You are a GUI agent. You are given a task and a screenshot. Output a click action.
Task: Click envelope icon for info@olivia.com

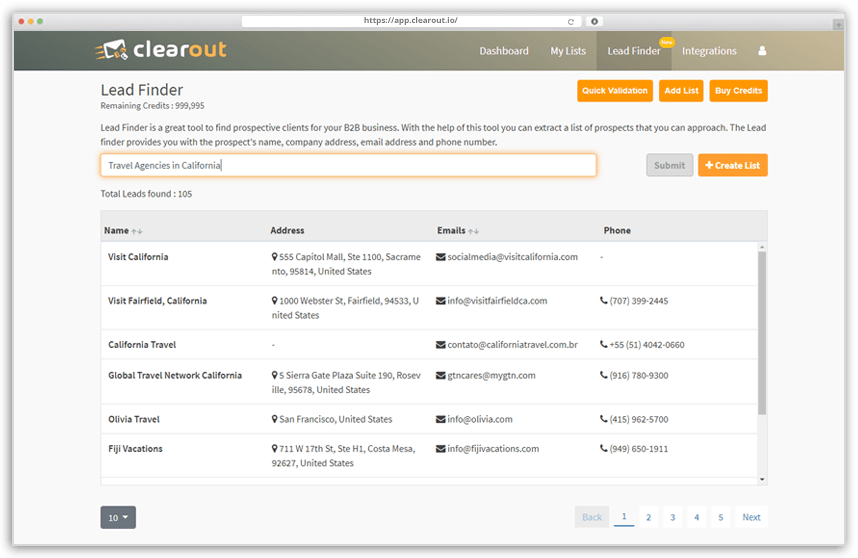[x=440, y=419]
